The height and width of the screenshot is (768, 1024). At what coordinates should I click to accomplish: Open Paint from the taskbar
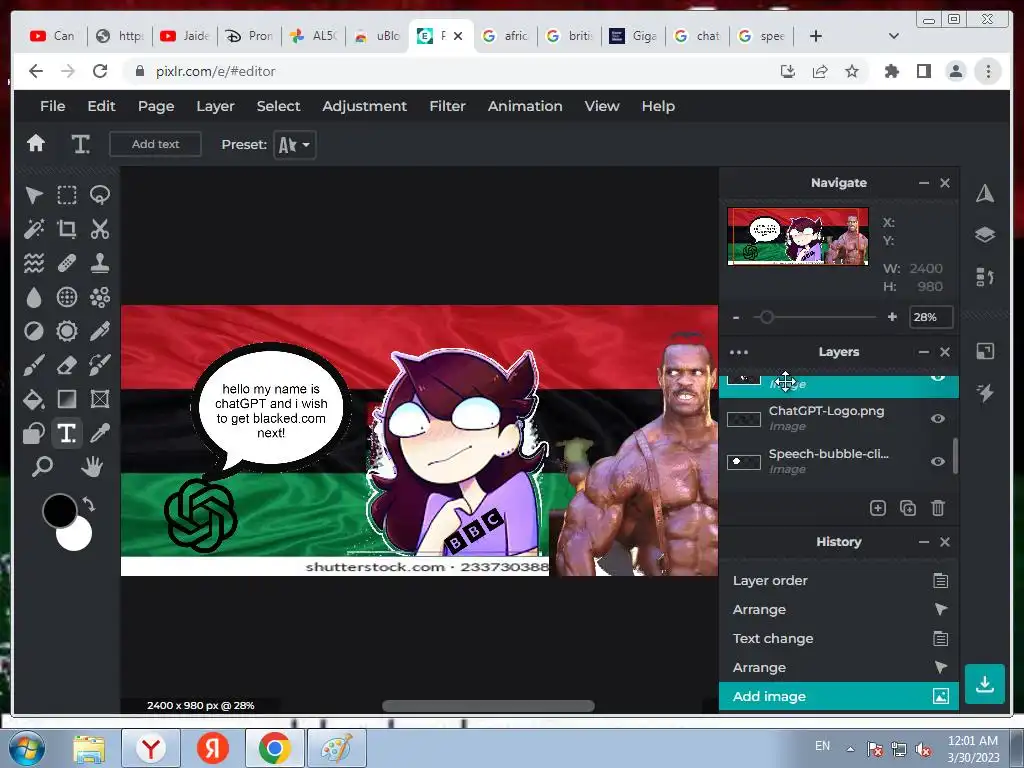tap(336, 748)
